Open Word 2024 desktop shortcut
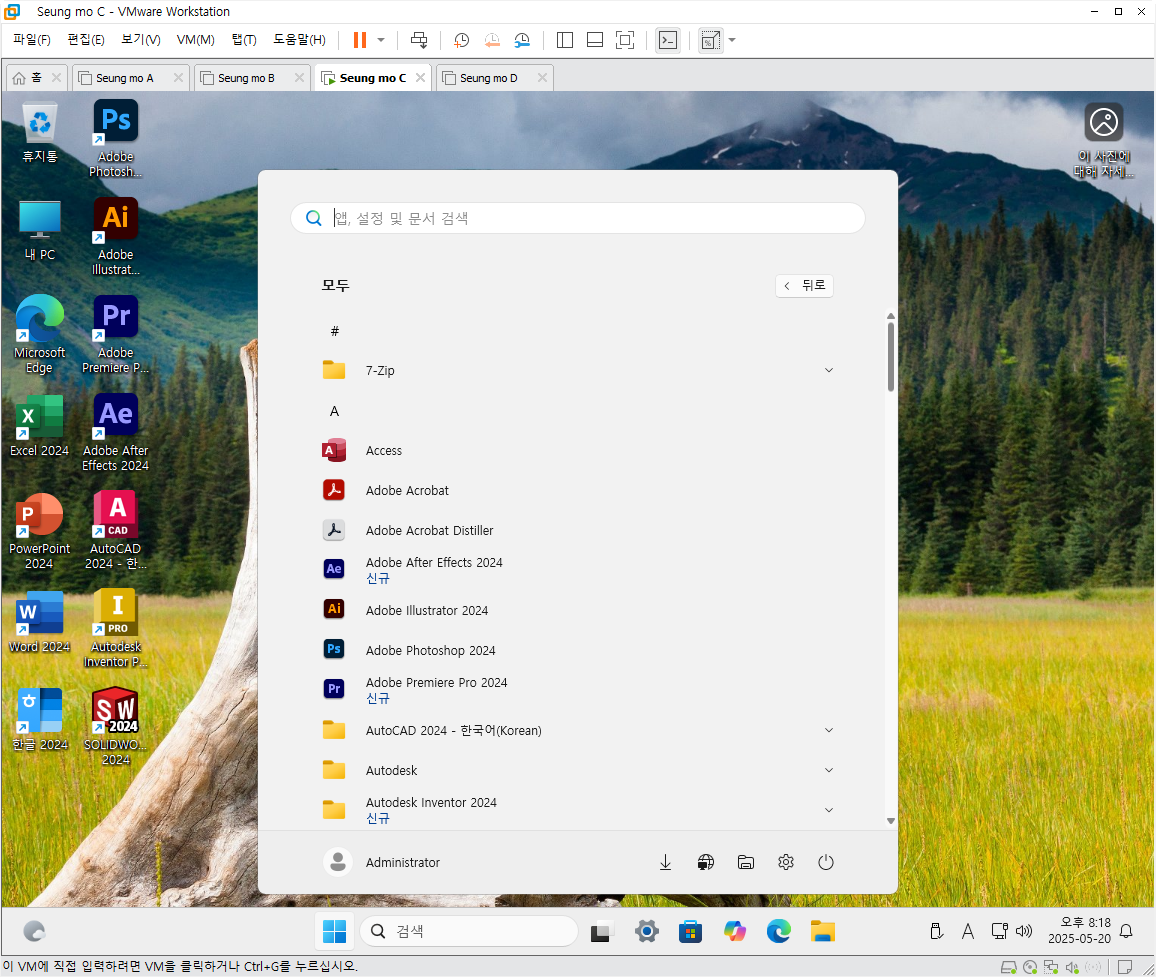Screen dimensions: 1156x977 39,622
